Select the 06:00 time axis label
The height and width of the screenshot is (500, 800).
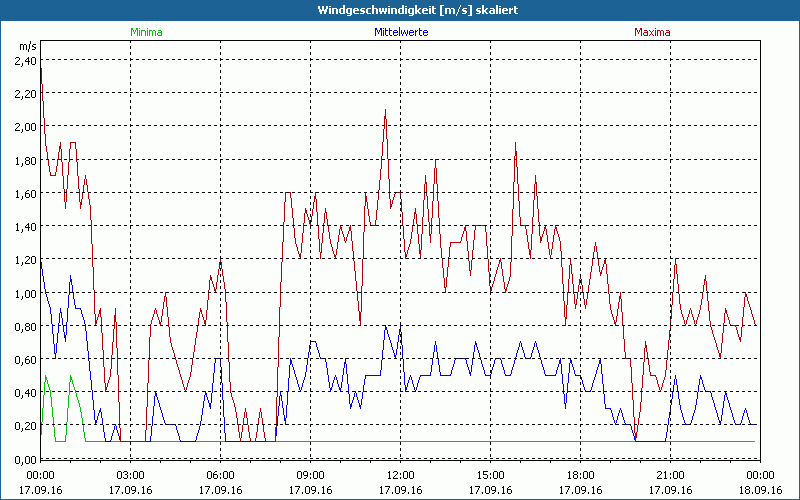click(221, 475)
